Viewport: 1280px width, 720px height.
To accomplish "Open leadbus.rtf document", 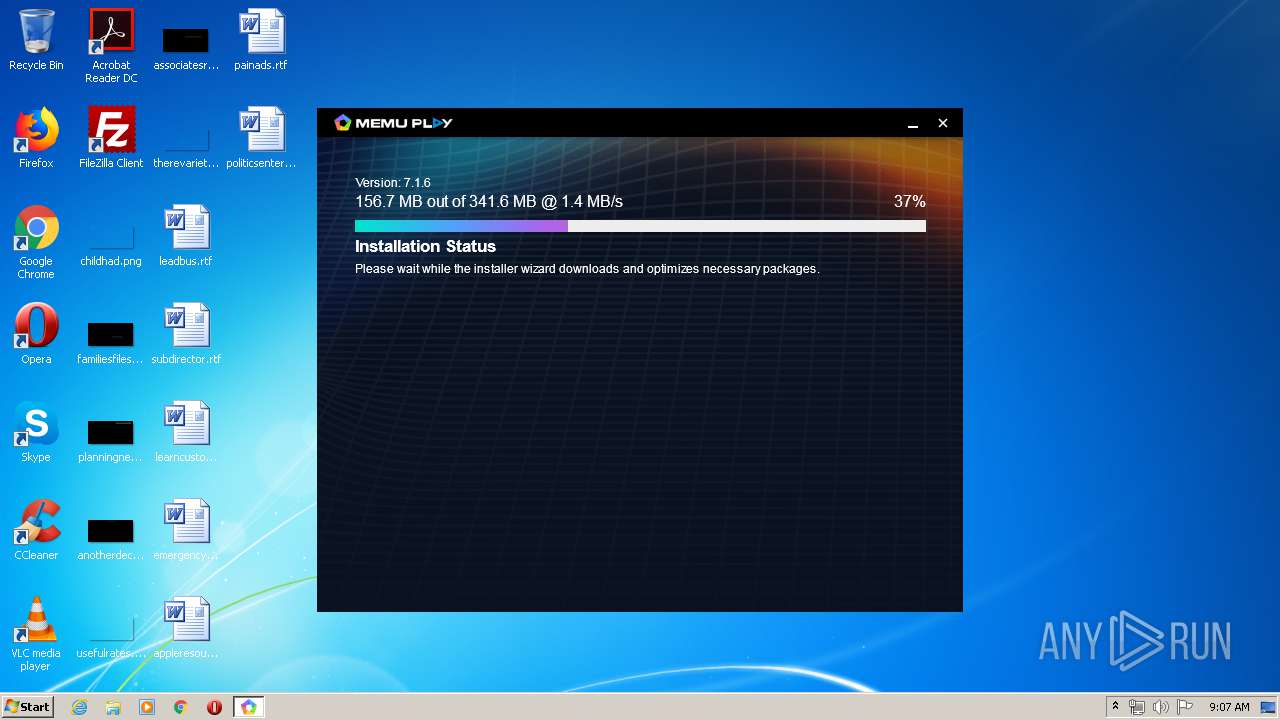I will point(186,236).
